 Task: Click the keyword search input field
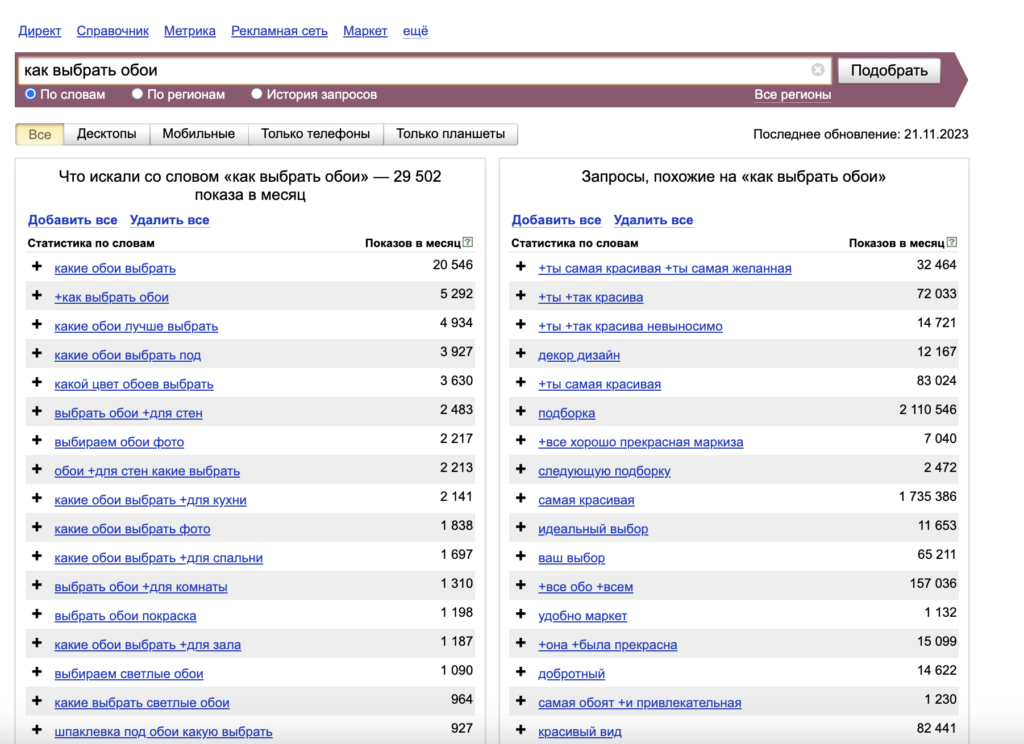point(410,70)
